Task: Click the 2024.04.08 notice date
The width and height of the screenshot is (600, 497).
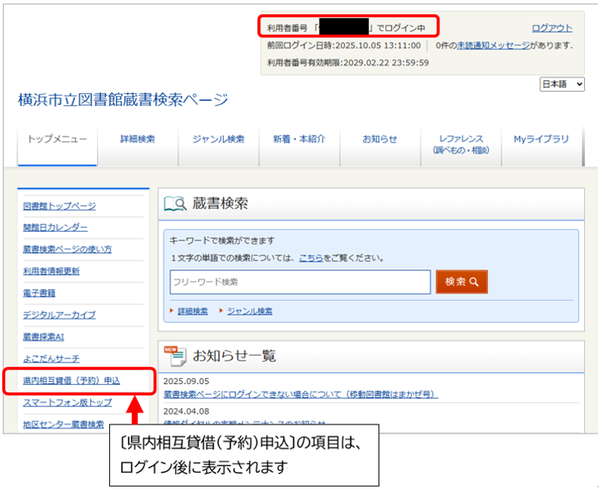Action: coord(186,411)
